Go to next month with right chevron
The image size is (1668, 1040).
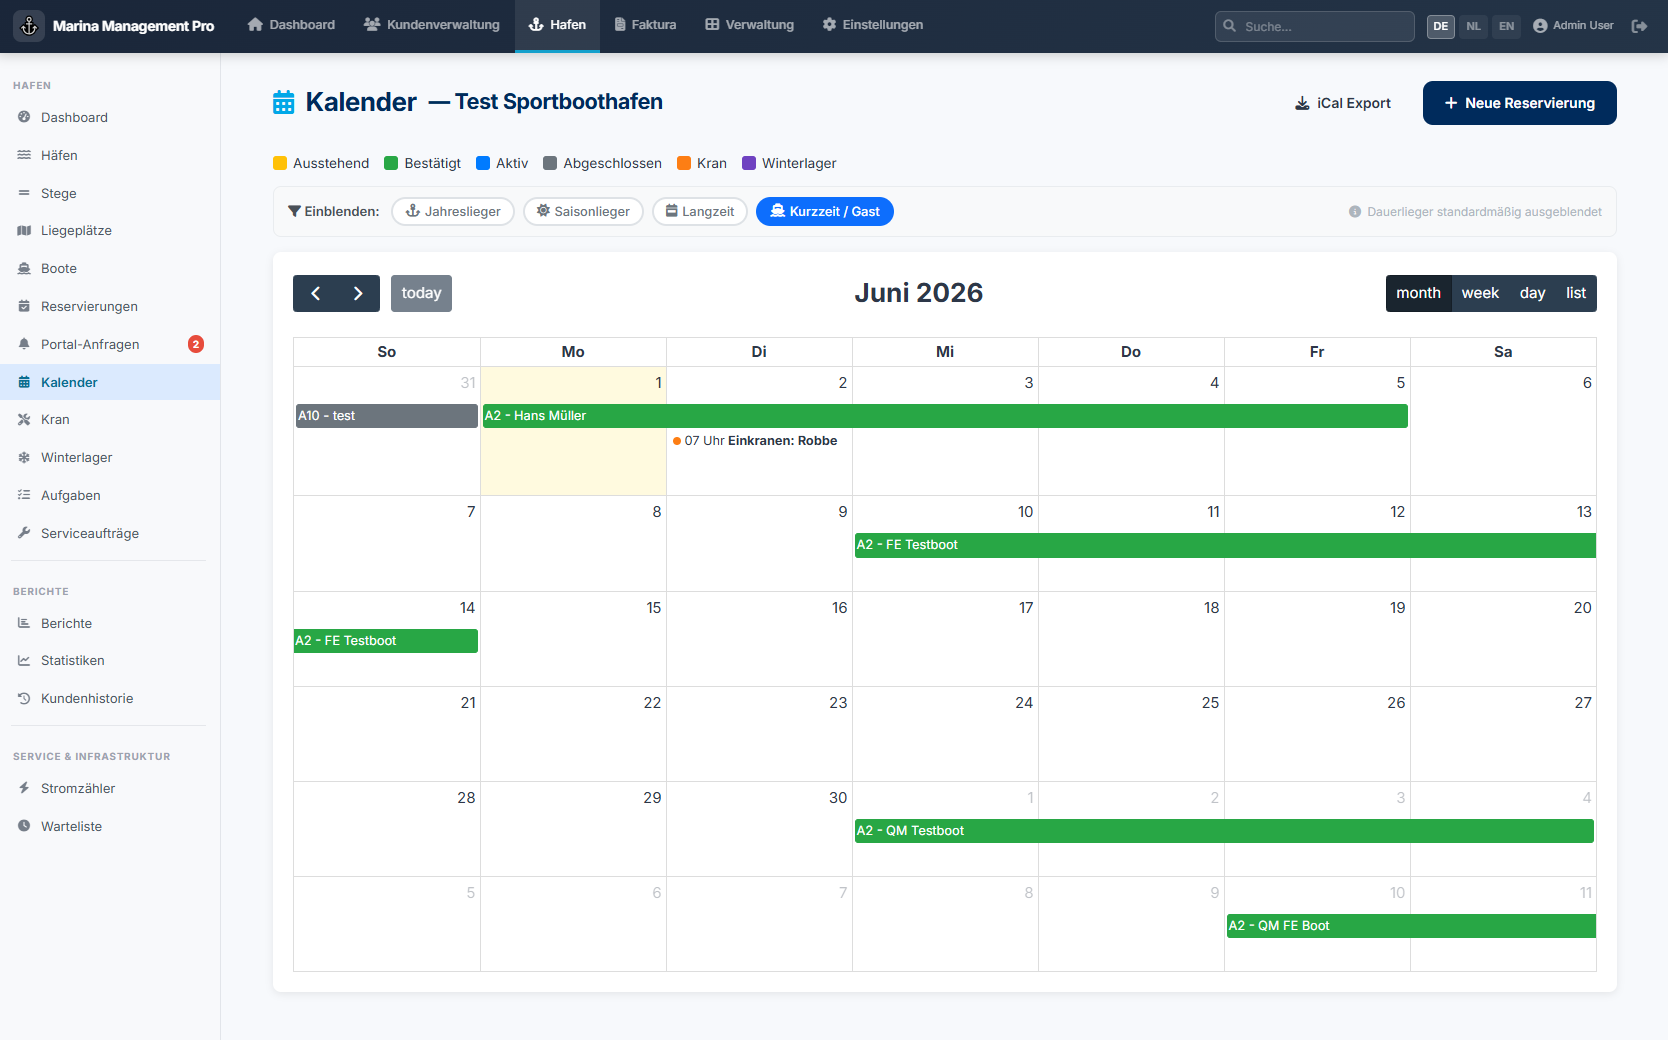point(358,294)
